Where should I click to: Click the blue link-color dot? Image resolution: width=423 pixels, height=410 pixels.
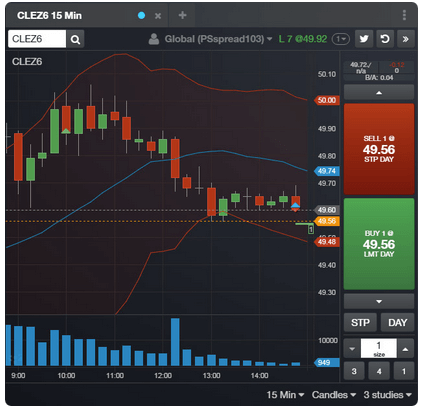pyautogui.click(x=141, y=15)
